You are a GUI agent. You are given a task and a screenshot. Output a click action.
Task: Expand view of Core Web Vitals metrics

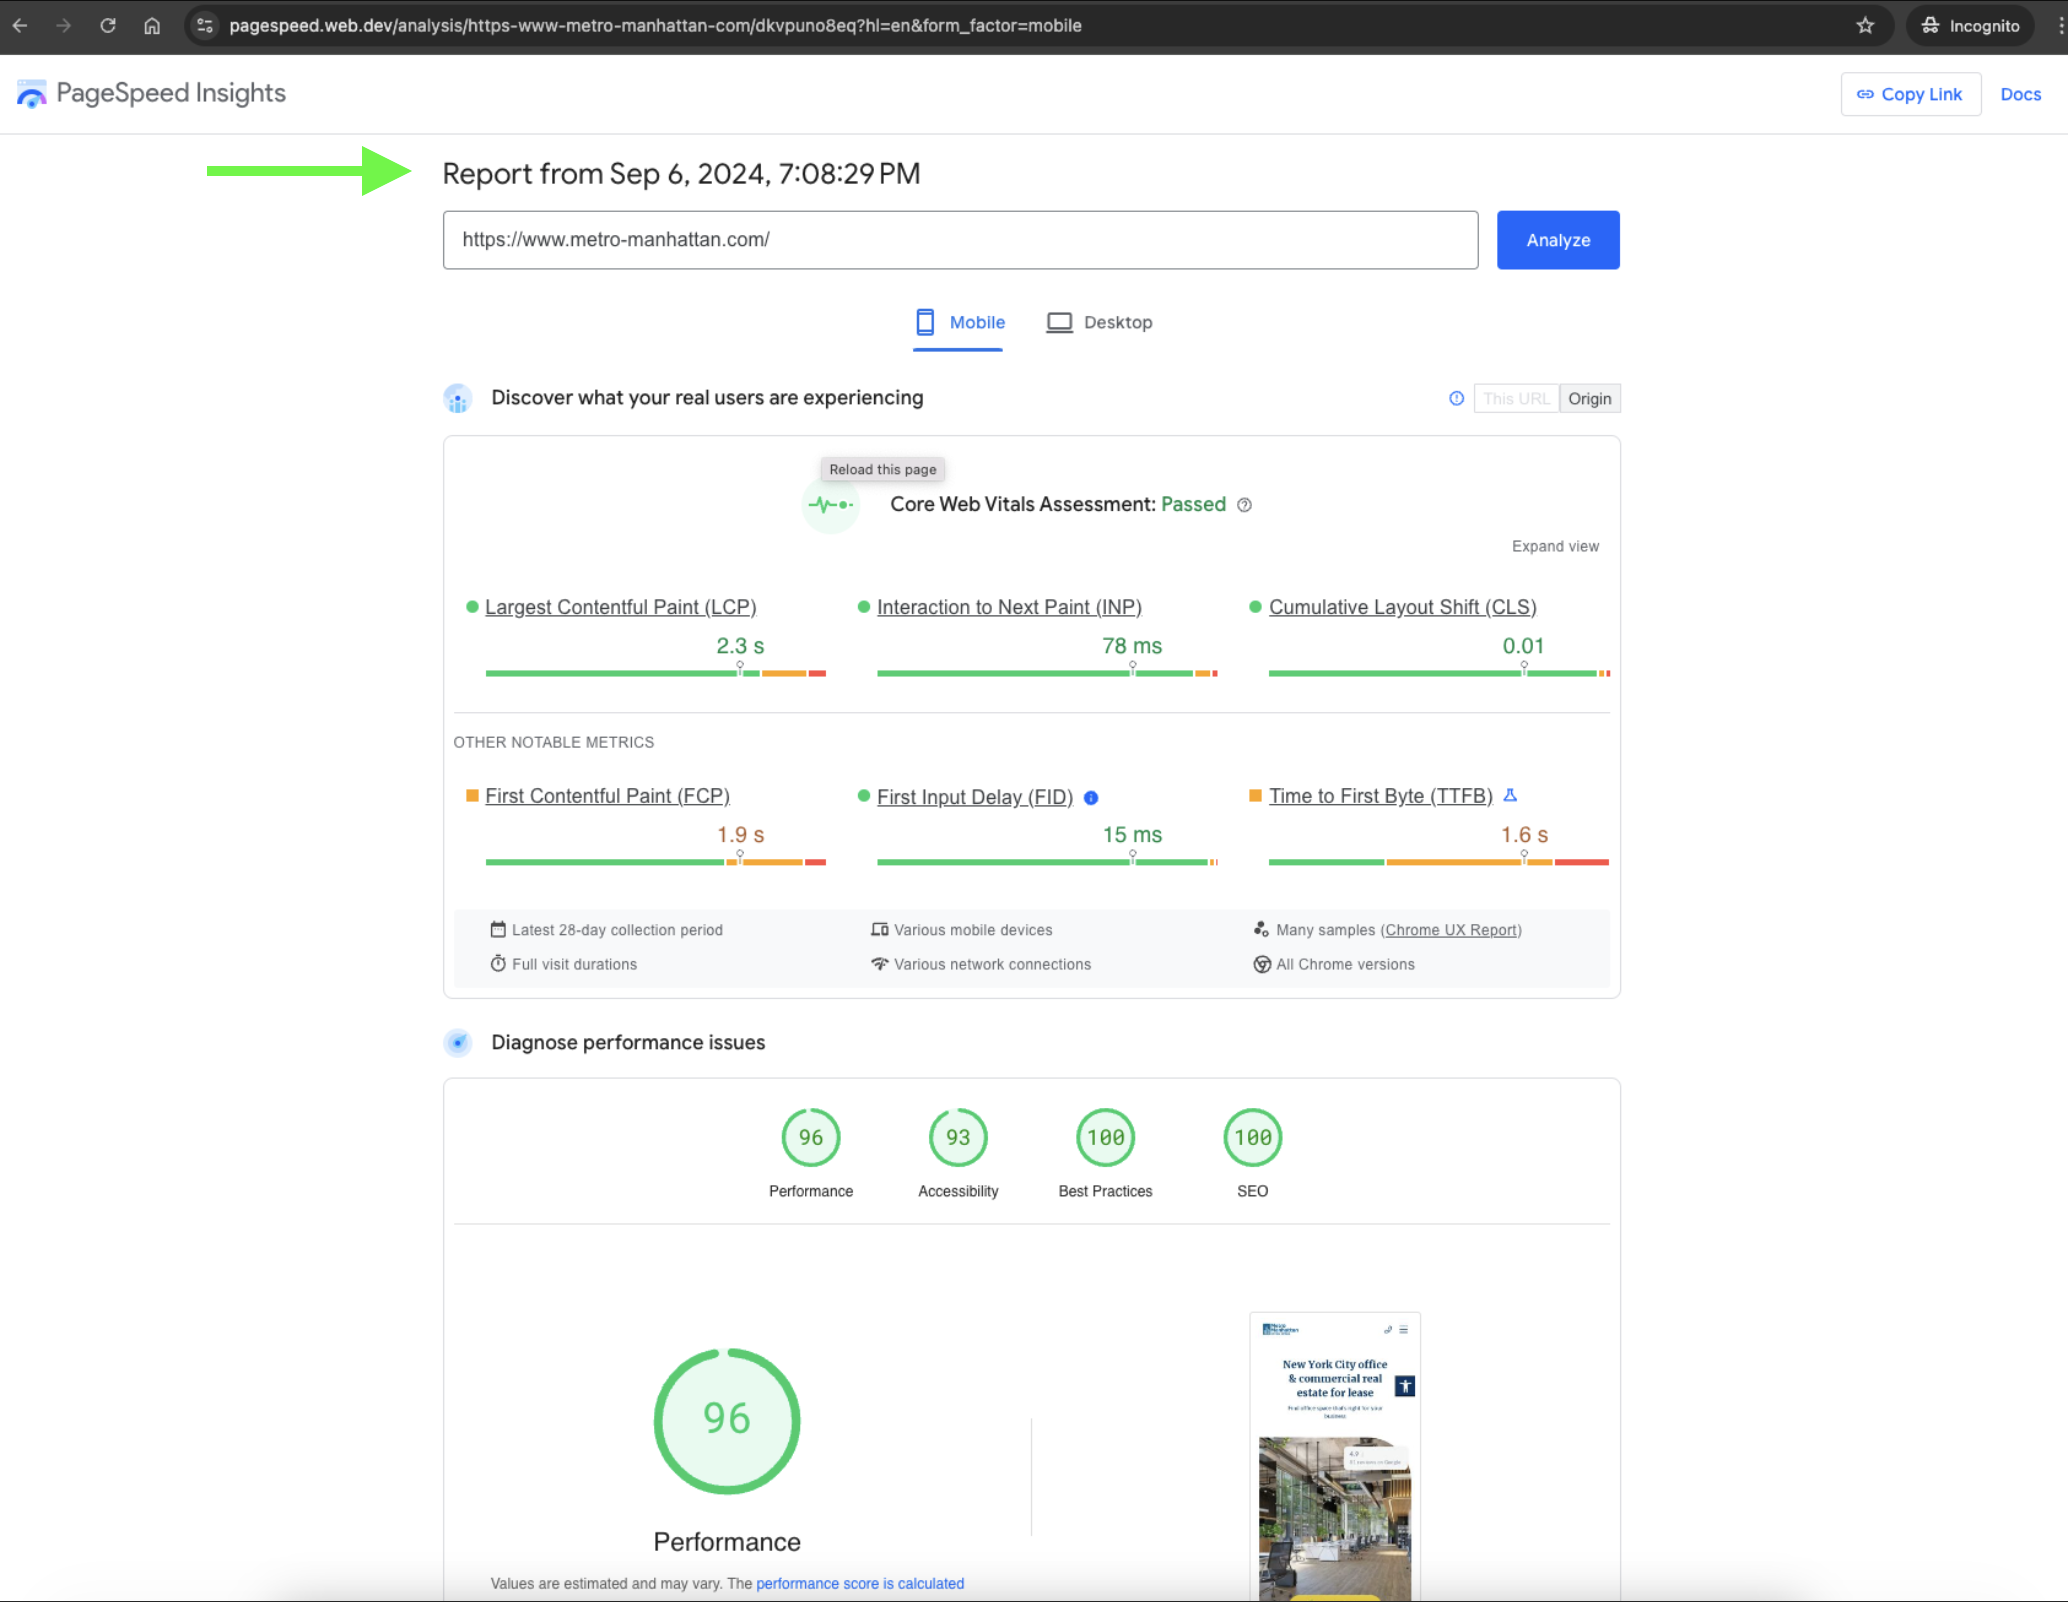(1555, 546)
